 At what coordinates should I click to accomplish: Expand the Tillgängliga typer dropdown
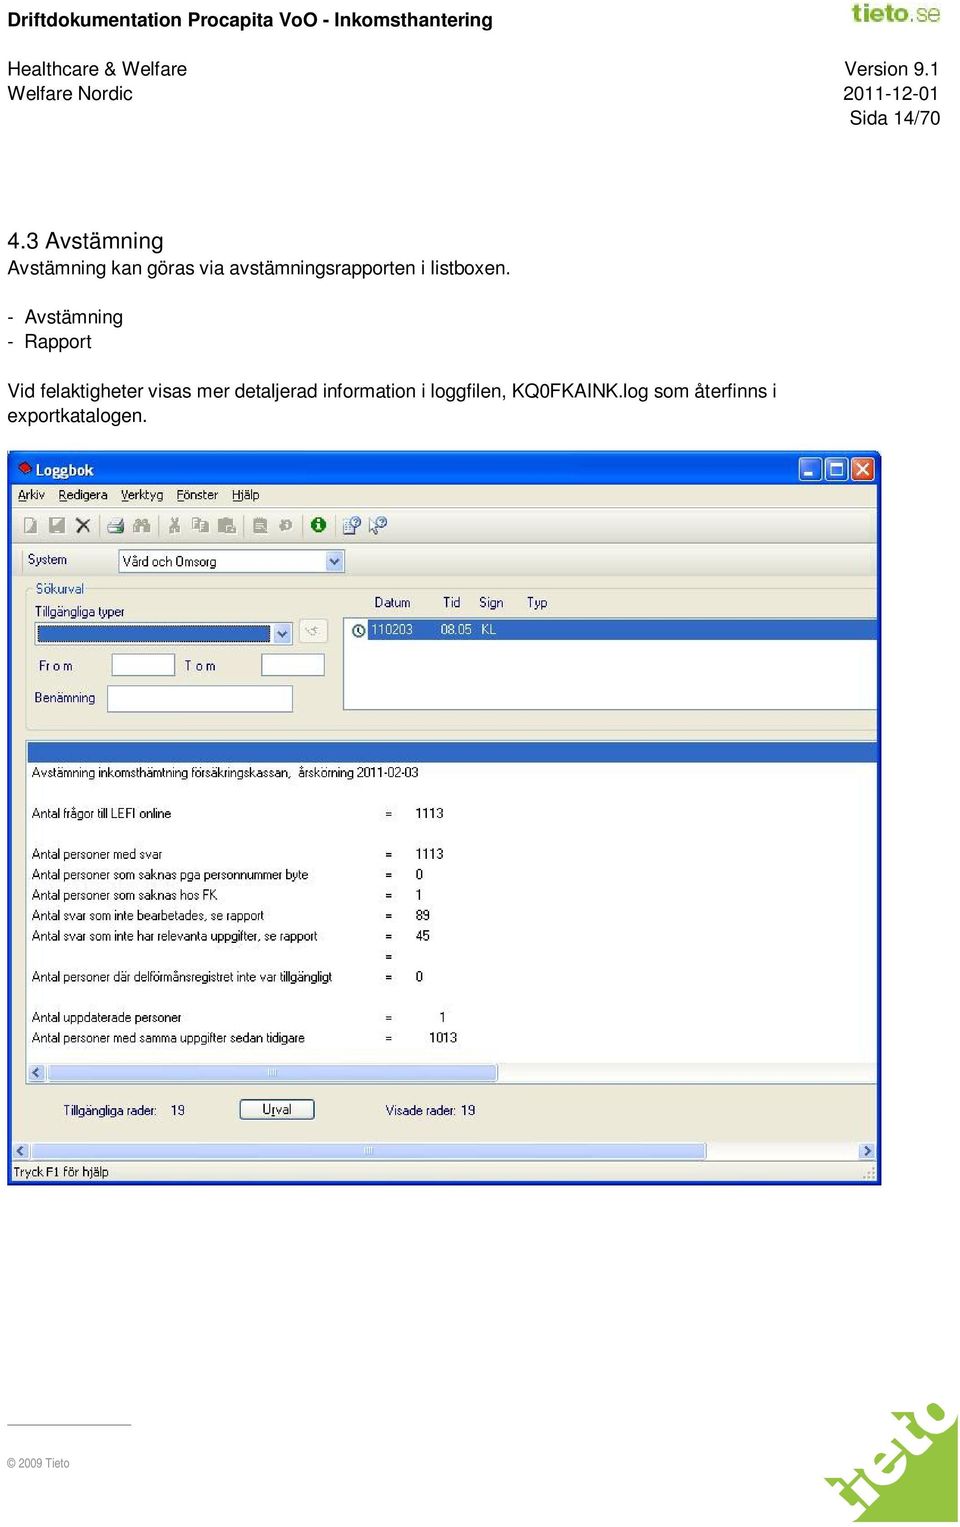pyautogui.click(x=282, y=633)
